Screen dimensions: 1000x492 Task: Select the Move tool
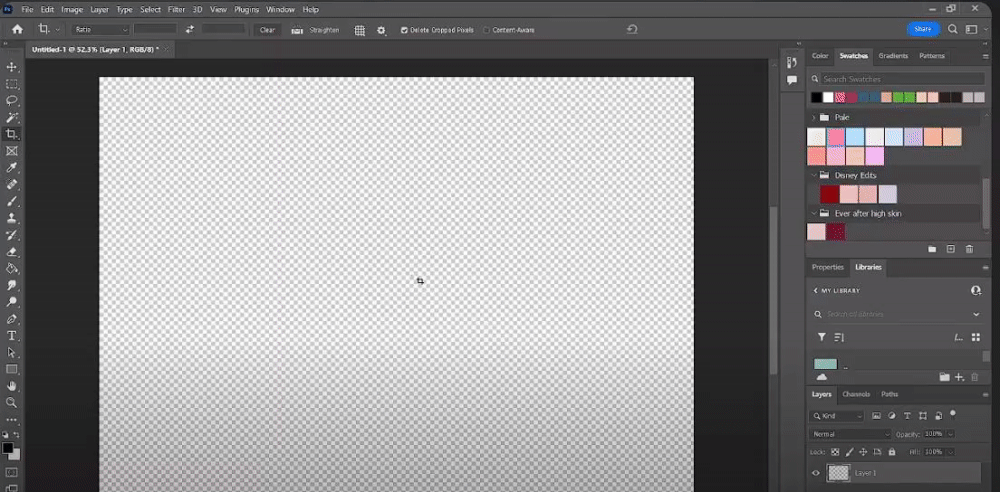click(11, 67)
